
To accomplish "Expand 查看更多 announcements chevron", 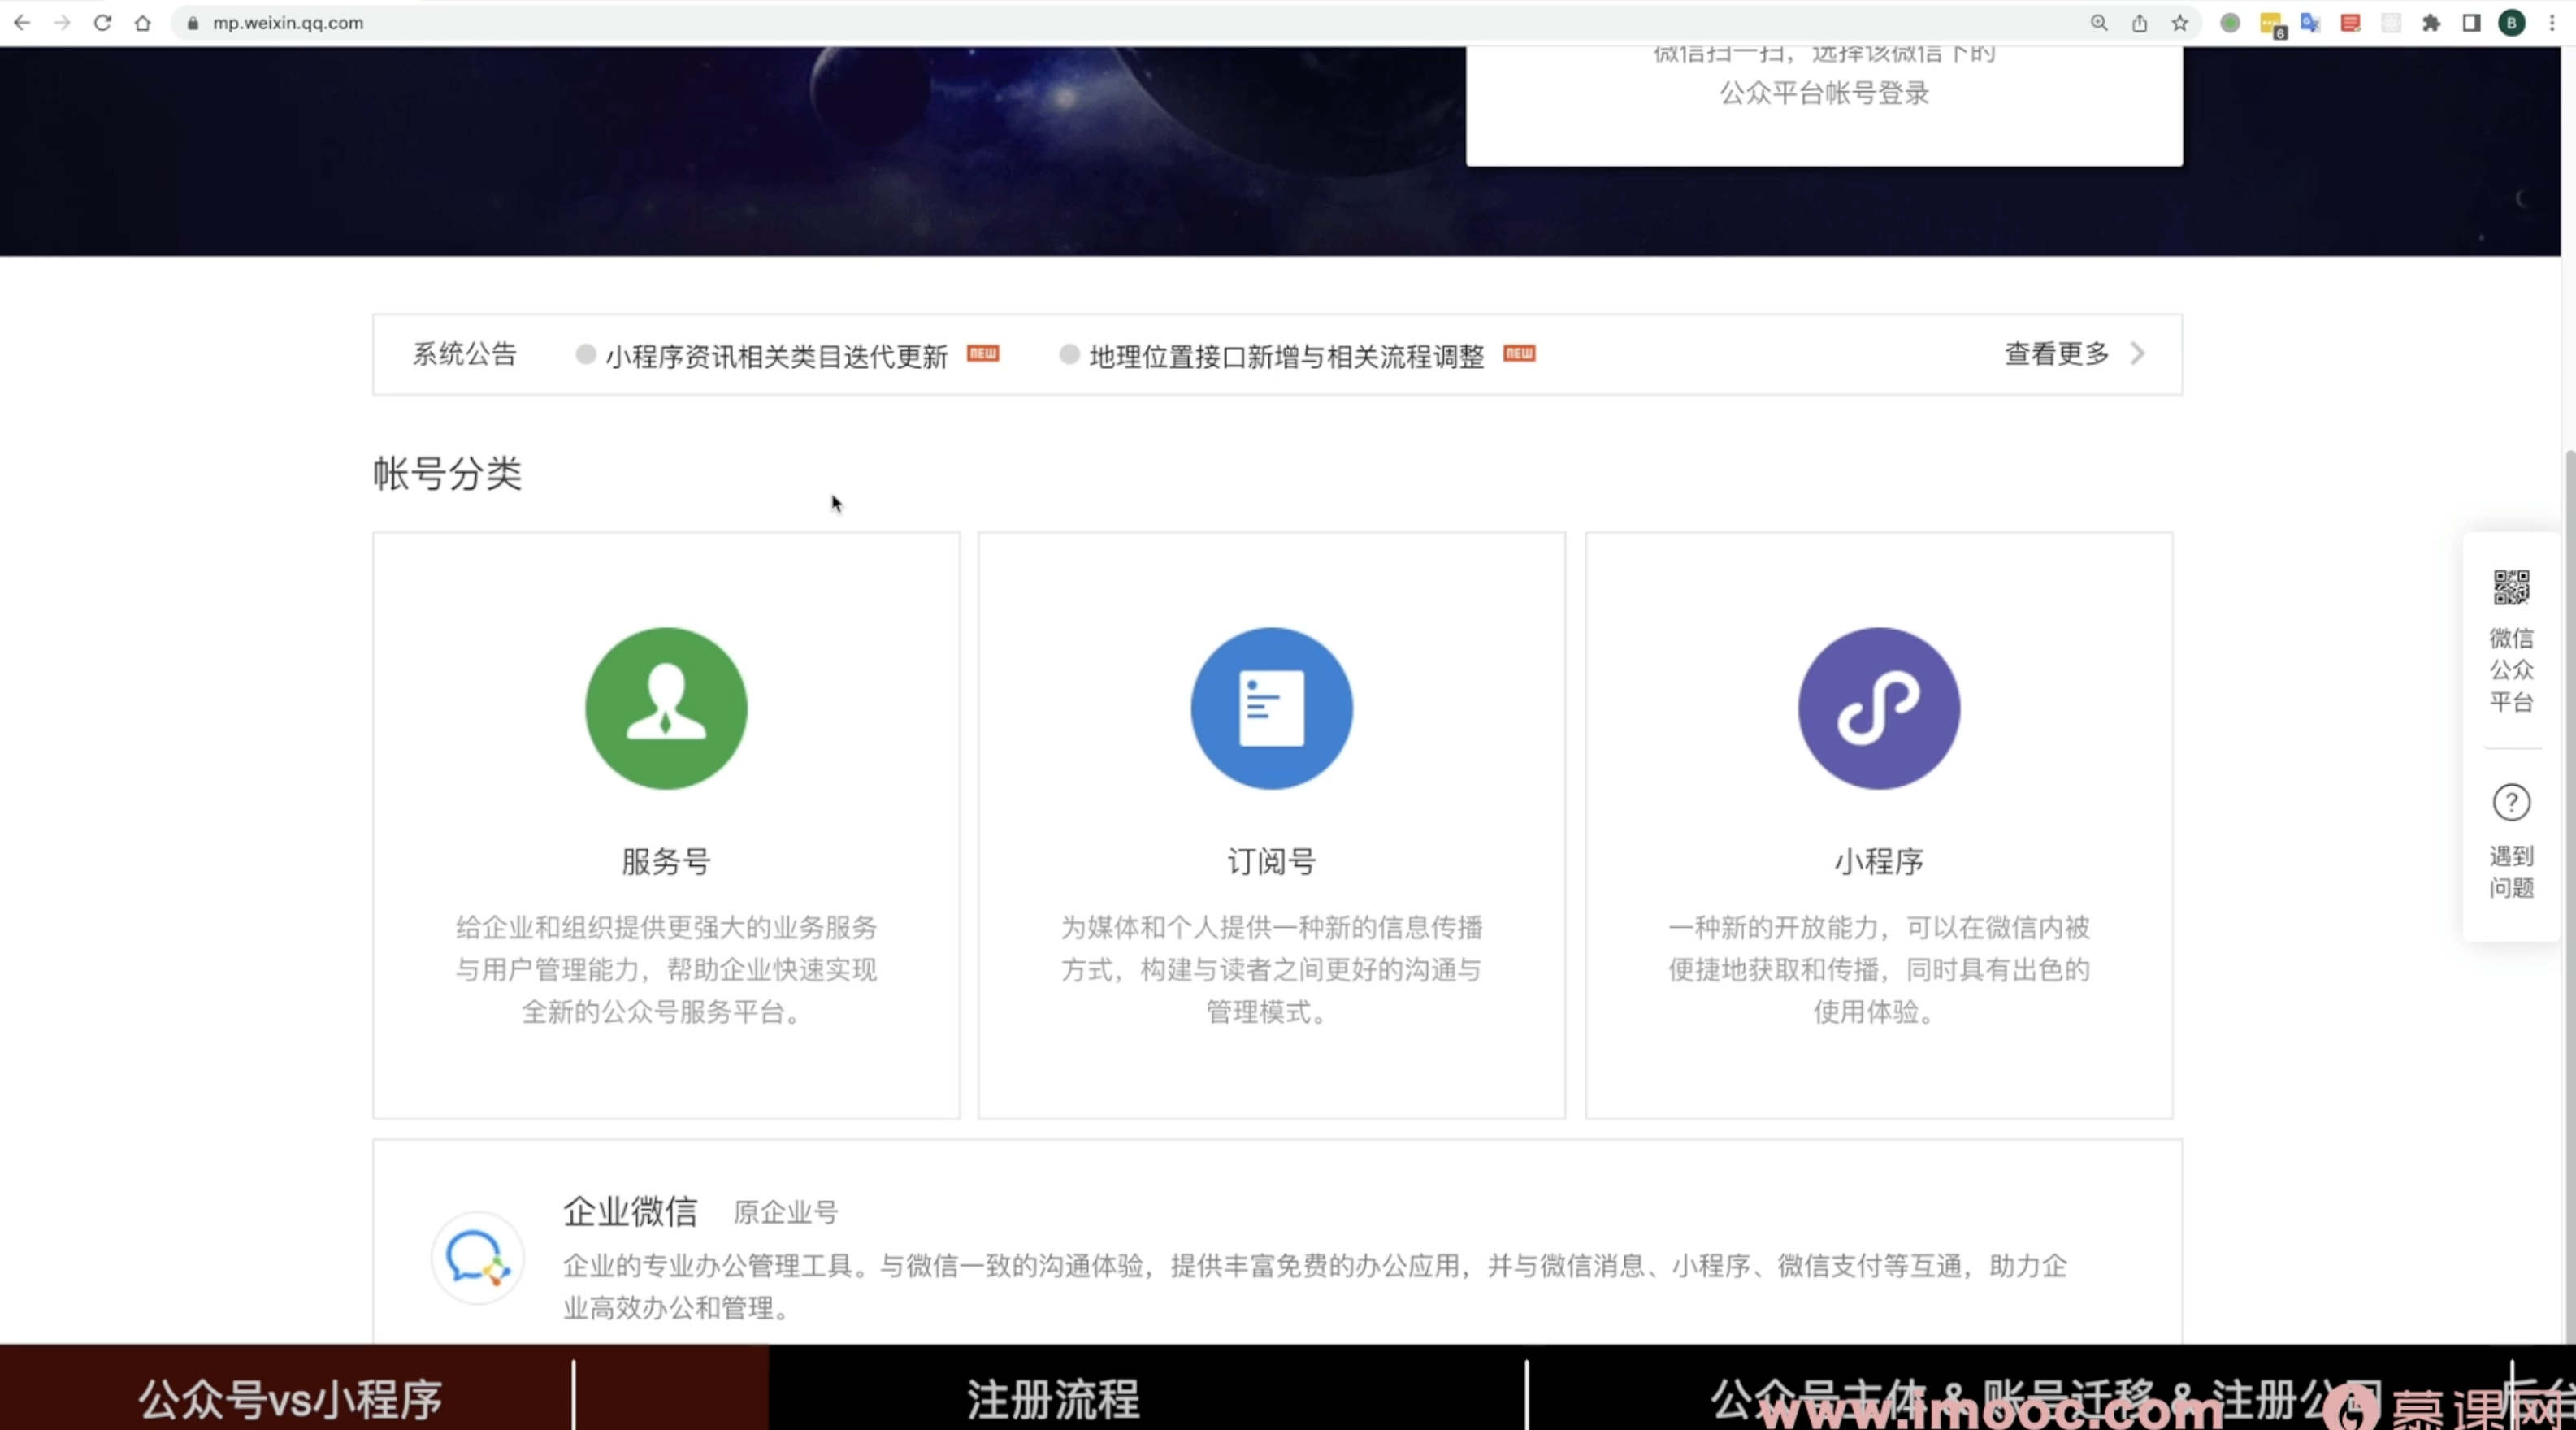I will tap(2137, 354).
